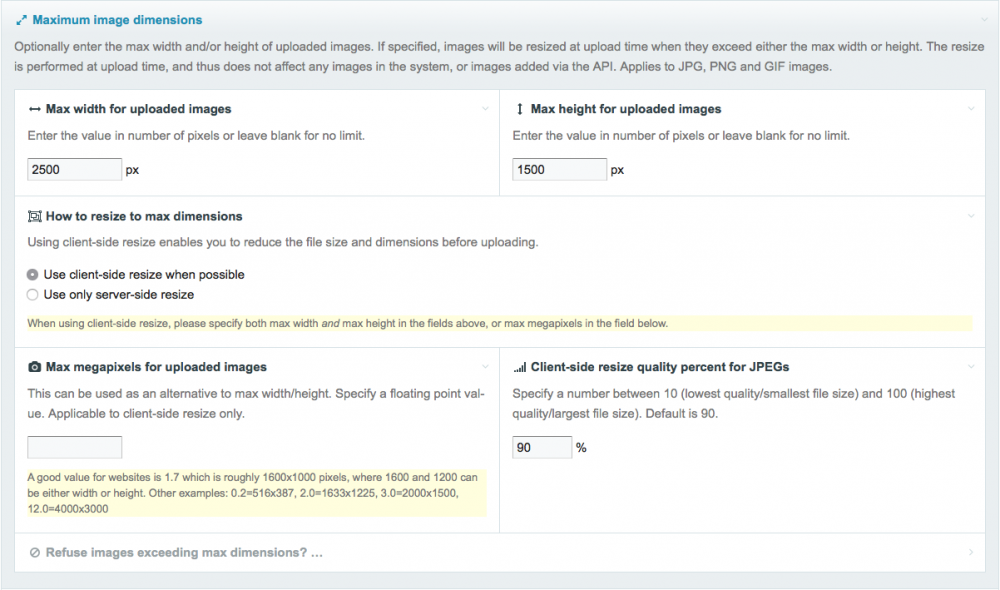Click the empty Max megapixels input field
The width and height of the screenshot is (1000, 590).
(75, 447)
